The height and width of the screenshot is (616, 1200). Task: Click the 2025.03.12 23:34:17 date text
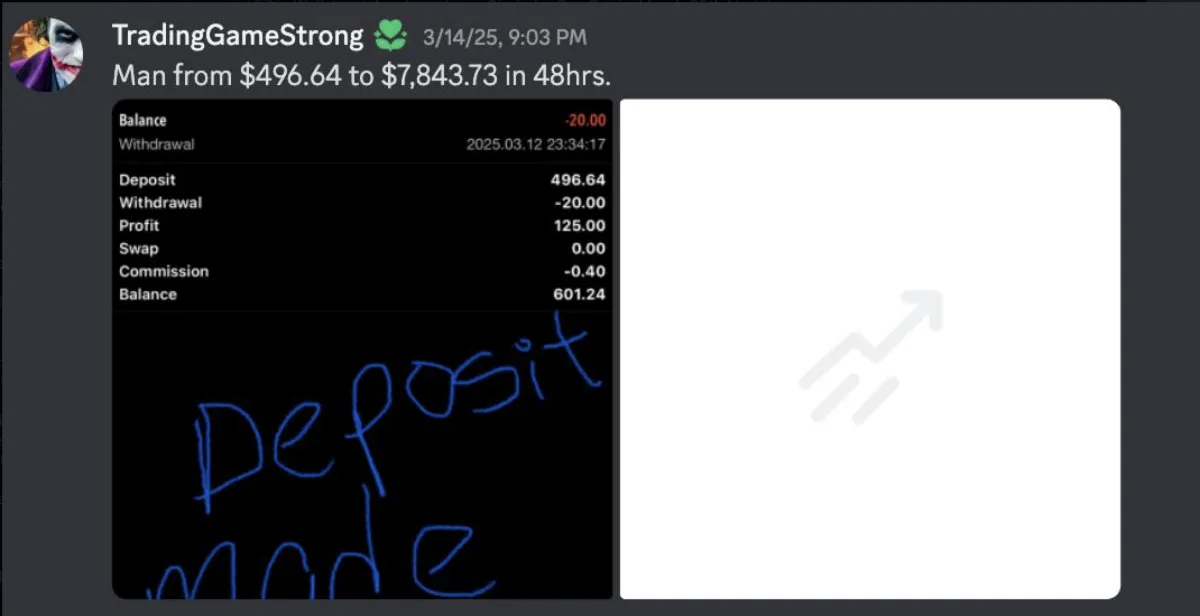(536, 144)
